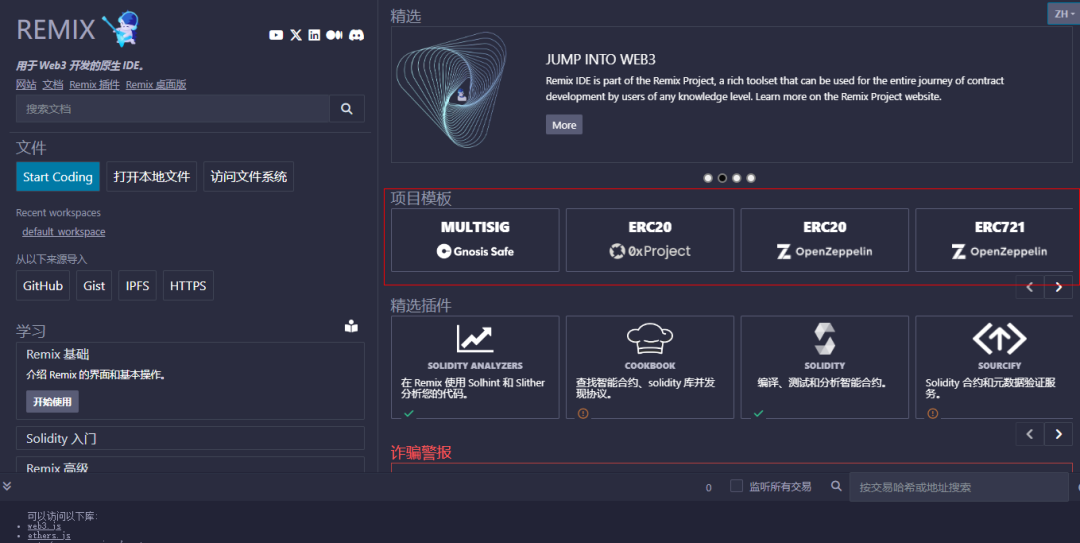1080x543 pixels.
Task: Click the 搜索文档 search input field
Action: tap(173, 109)
